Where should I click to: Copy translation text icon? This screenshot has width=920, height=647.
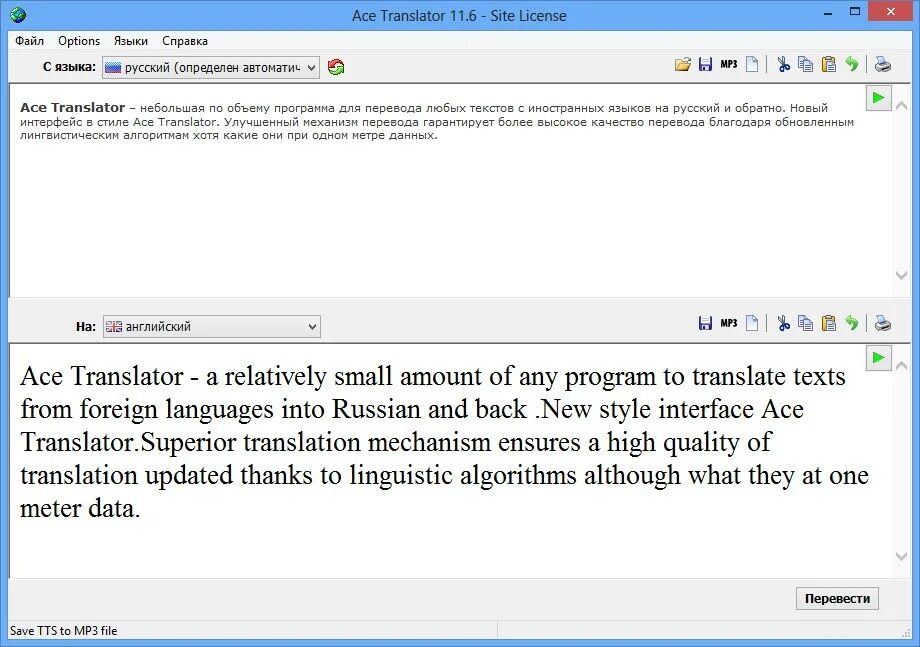point(806,323)
